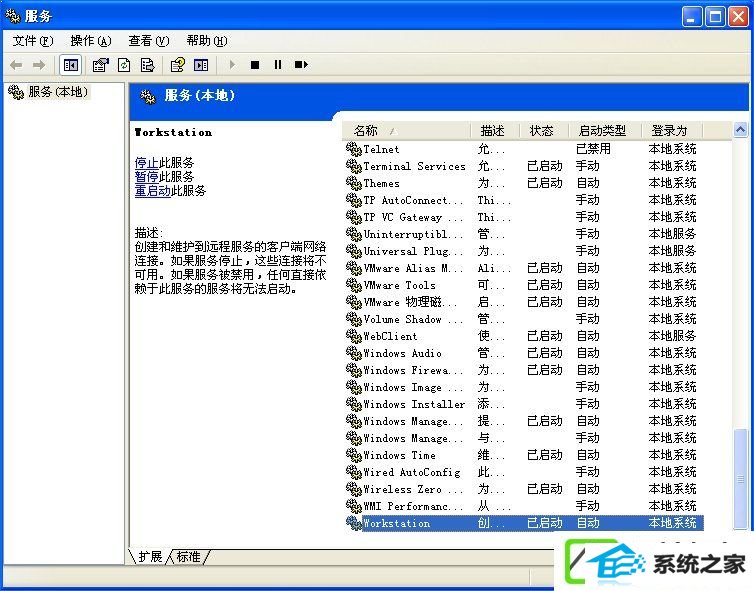The width and height of the screenshot is (754, 591).
Task: Click the Start Service play button
Action: point(232,64)
